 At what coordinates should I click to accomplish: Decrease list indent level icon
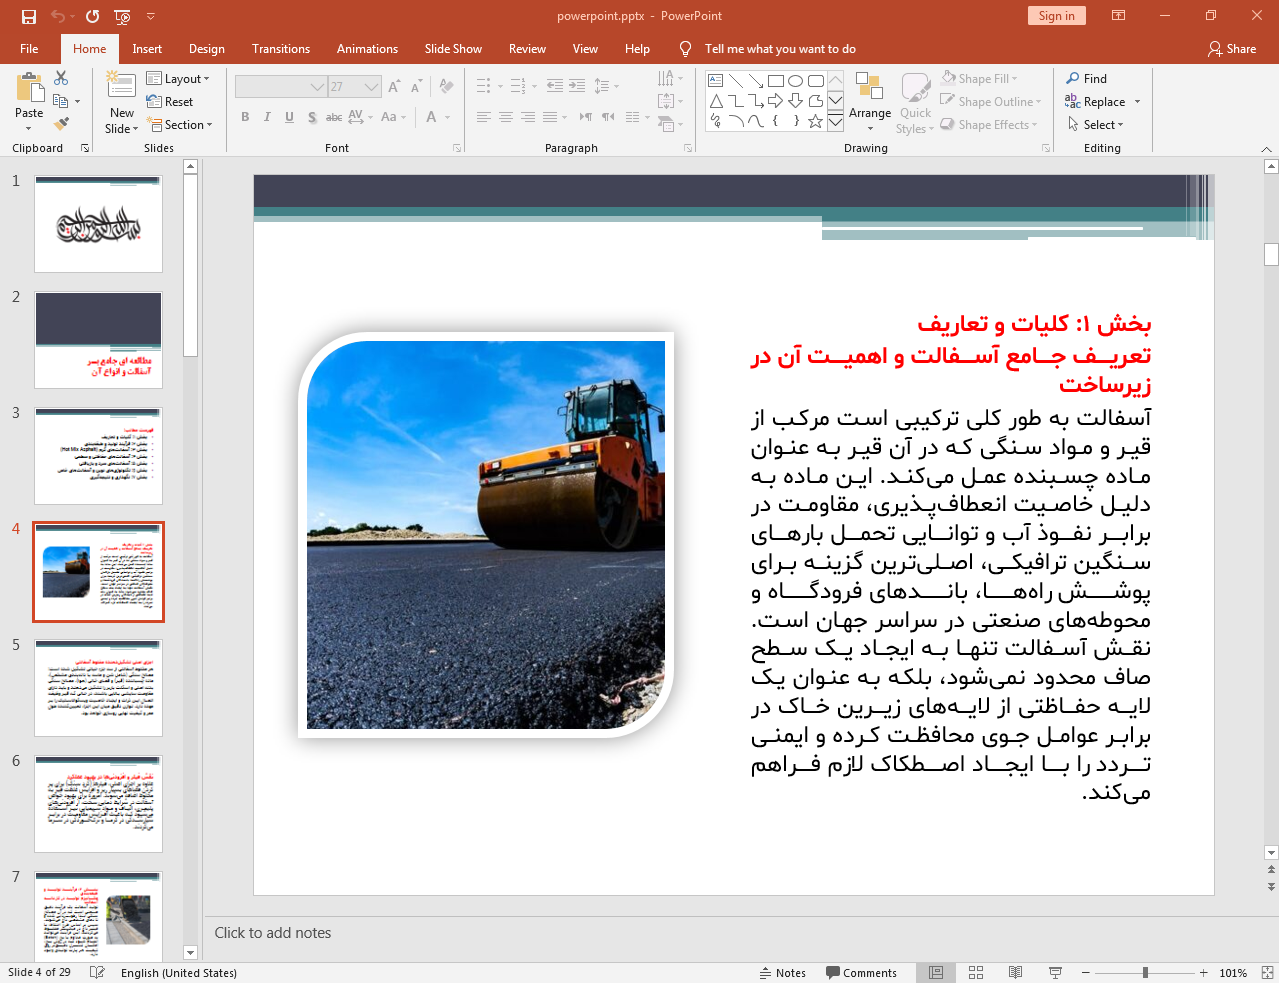[555, 86]
